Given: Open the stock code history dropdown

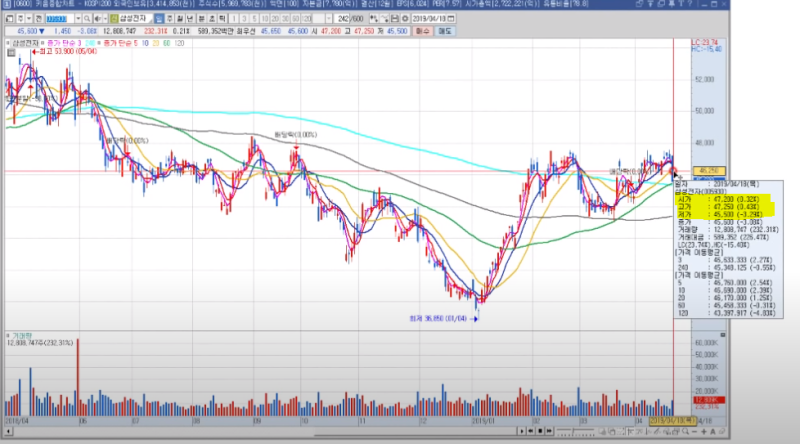Looking at the screenshot, I should tap(79, 18).
